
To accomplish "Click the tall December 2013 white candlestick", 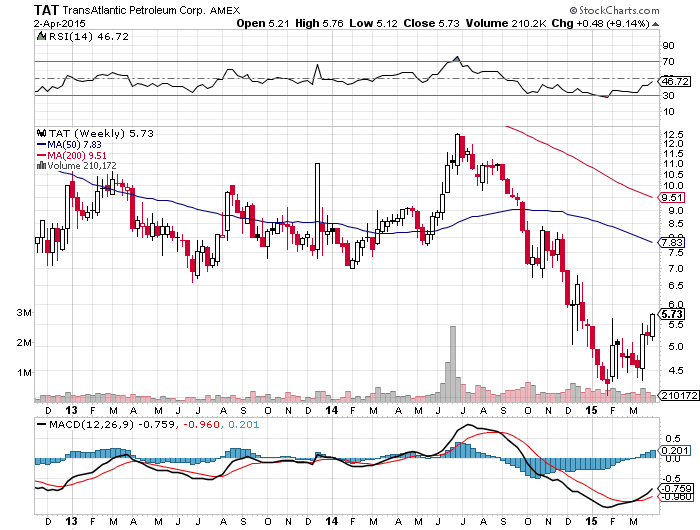I will pos(317,207).
